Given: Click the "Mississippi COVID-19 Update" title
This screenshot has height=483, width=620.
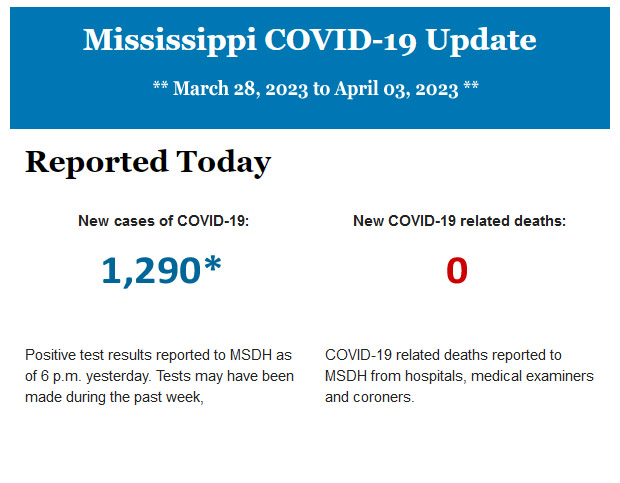Looking at the screenshot, I should click(309, 40).
